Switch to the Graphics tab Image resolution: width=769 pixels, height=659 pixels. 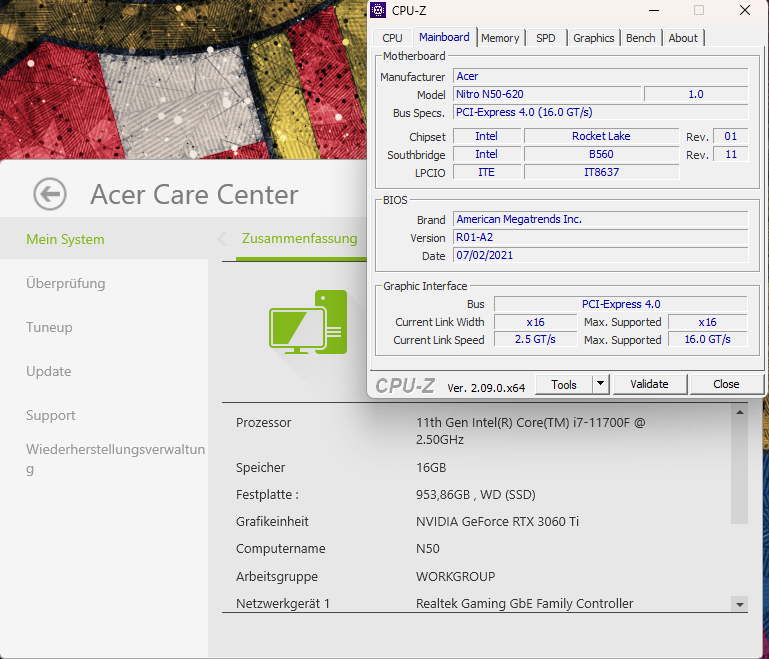593,38
